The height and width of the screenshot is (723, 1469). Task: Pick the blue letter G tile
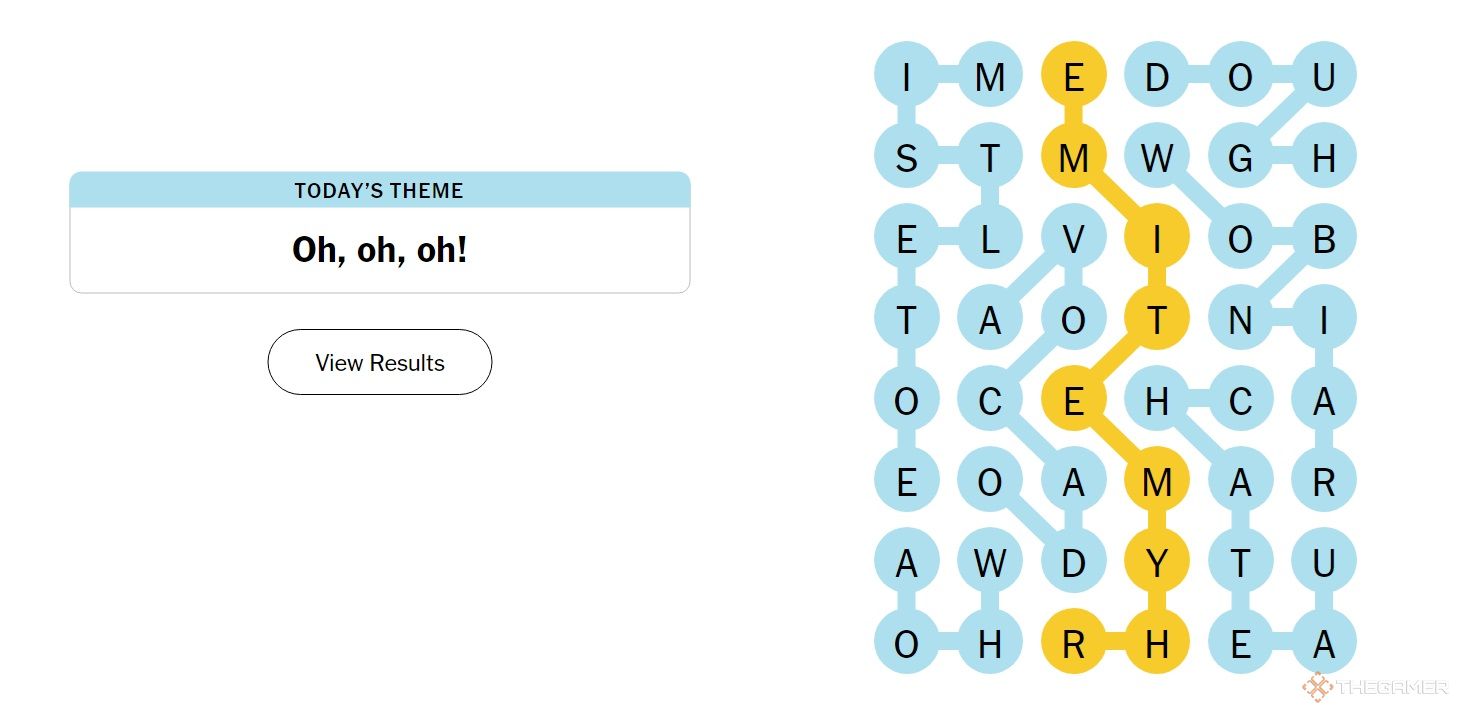coord(1240,157)
